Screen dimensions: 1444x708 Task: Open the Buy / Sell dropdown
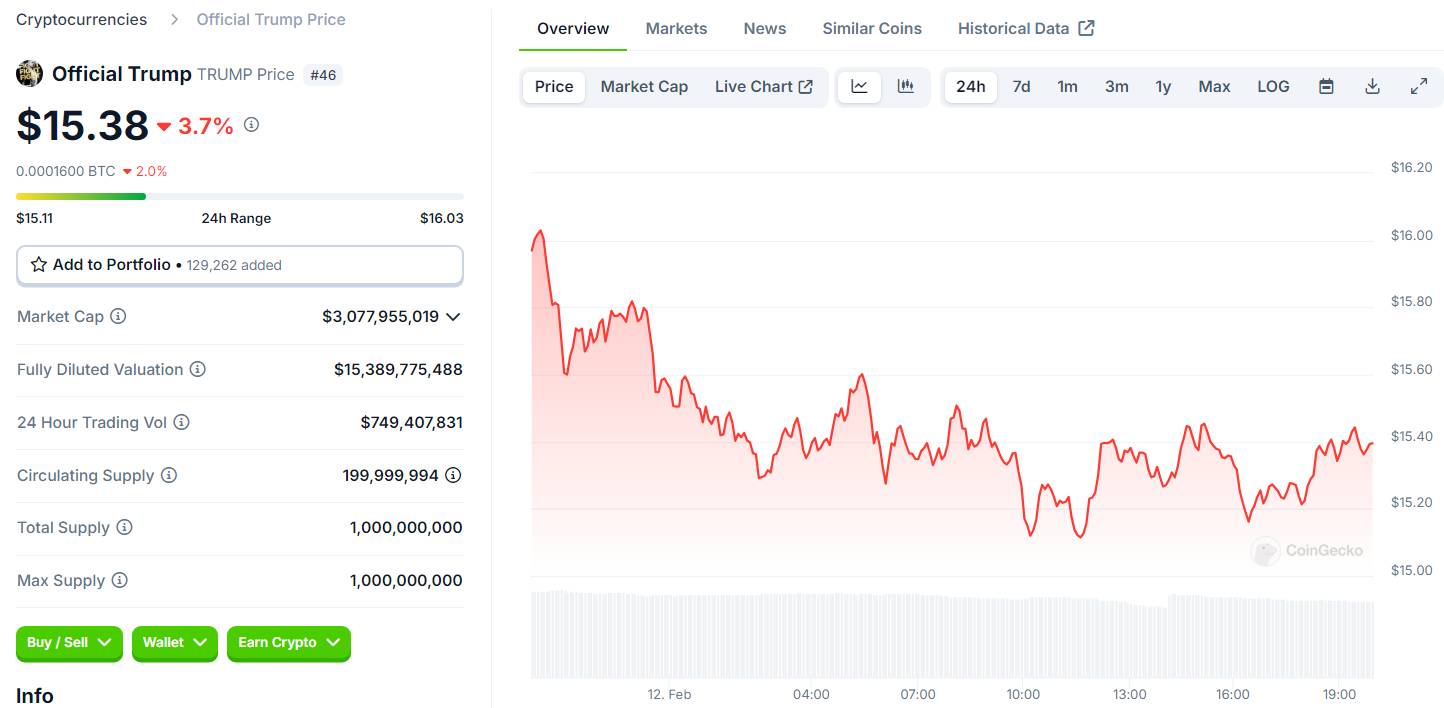point(69,643)
